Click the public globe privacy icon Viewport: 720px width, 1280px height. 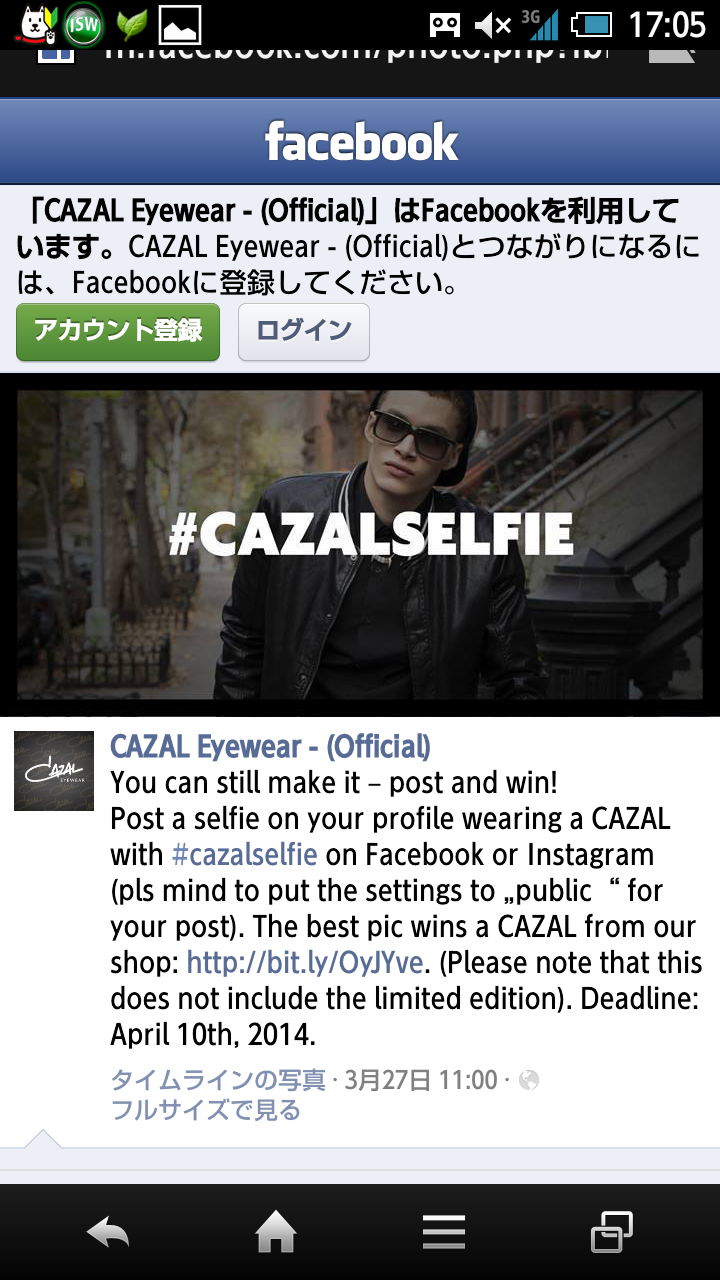click(x=529, y=1080)
